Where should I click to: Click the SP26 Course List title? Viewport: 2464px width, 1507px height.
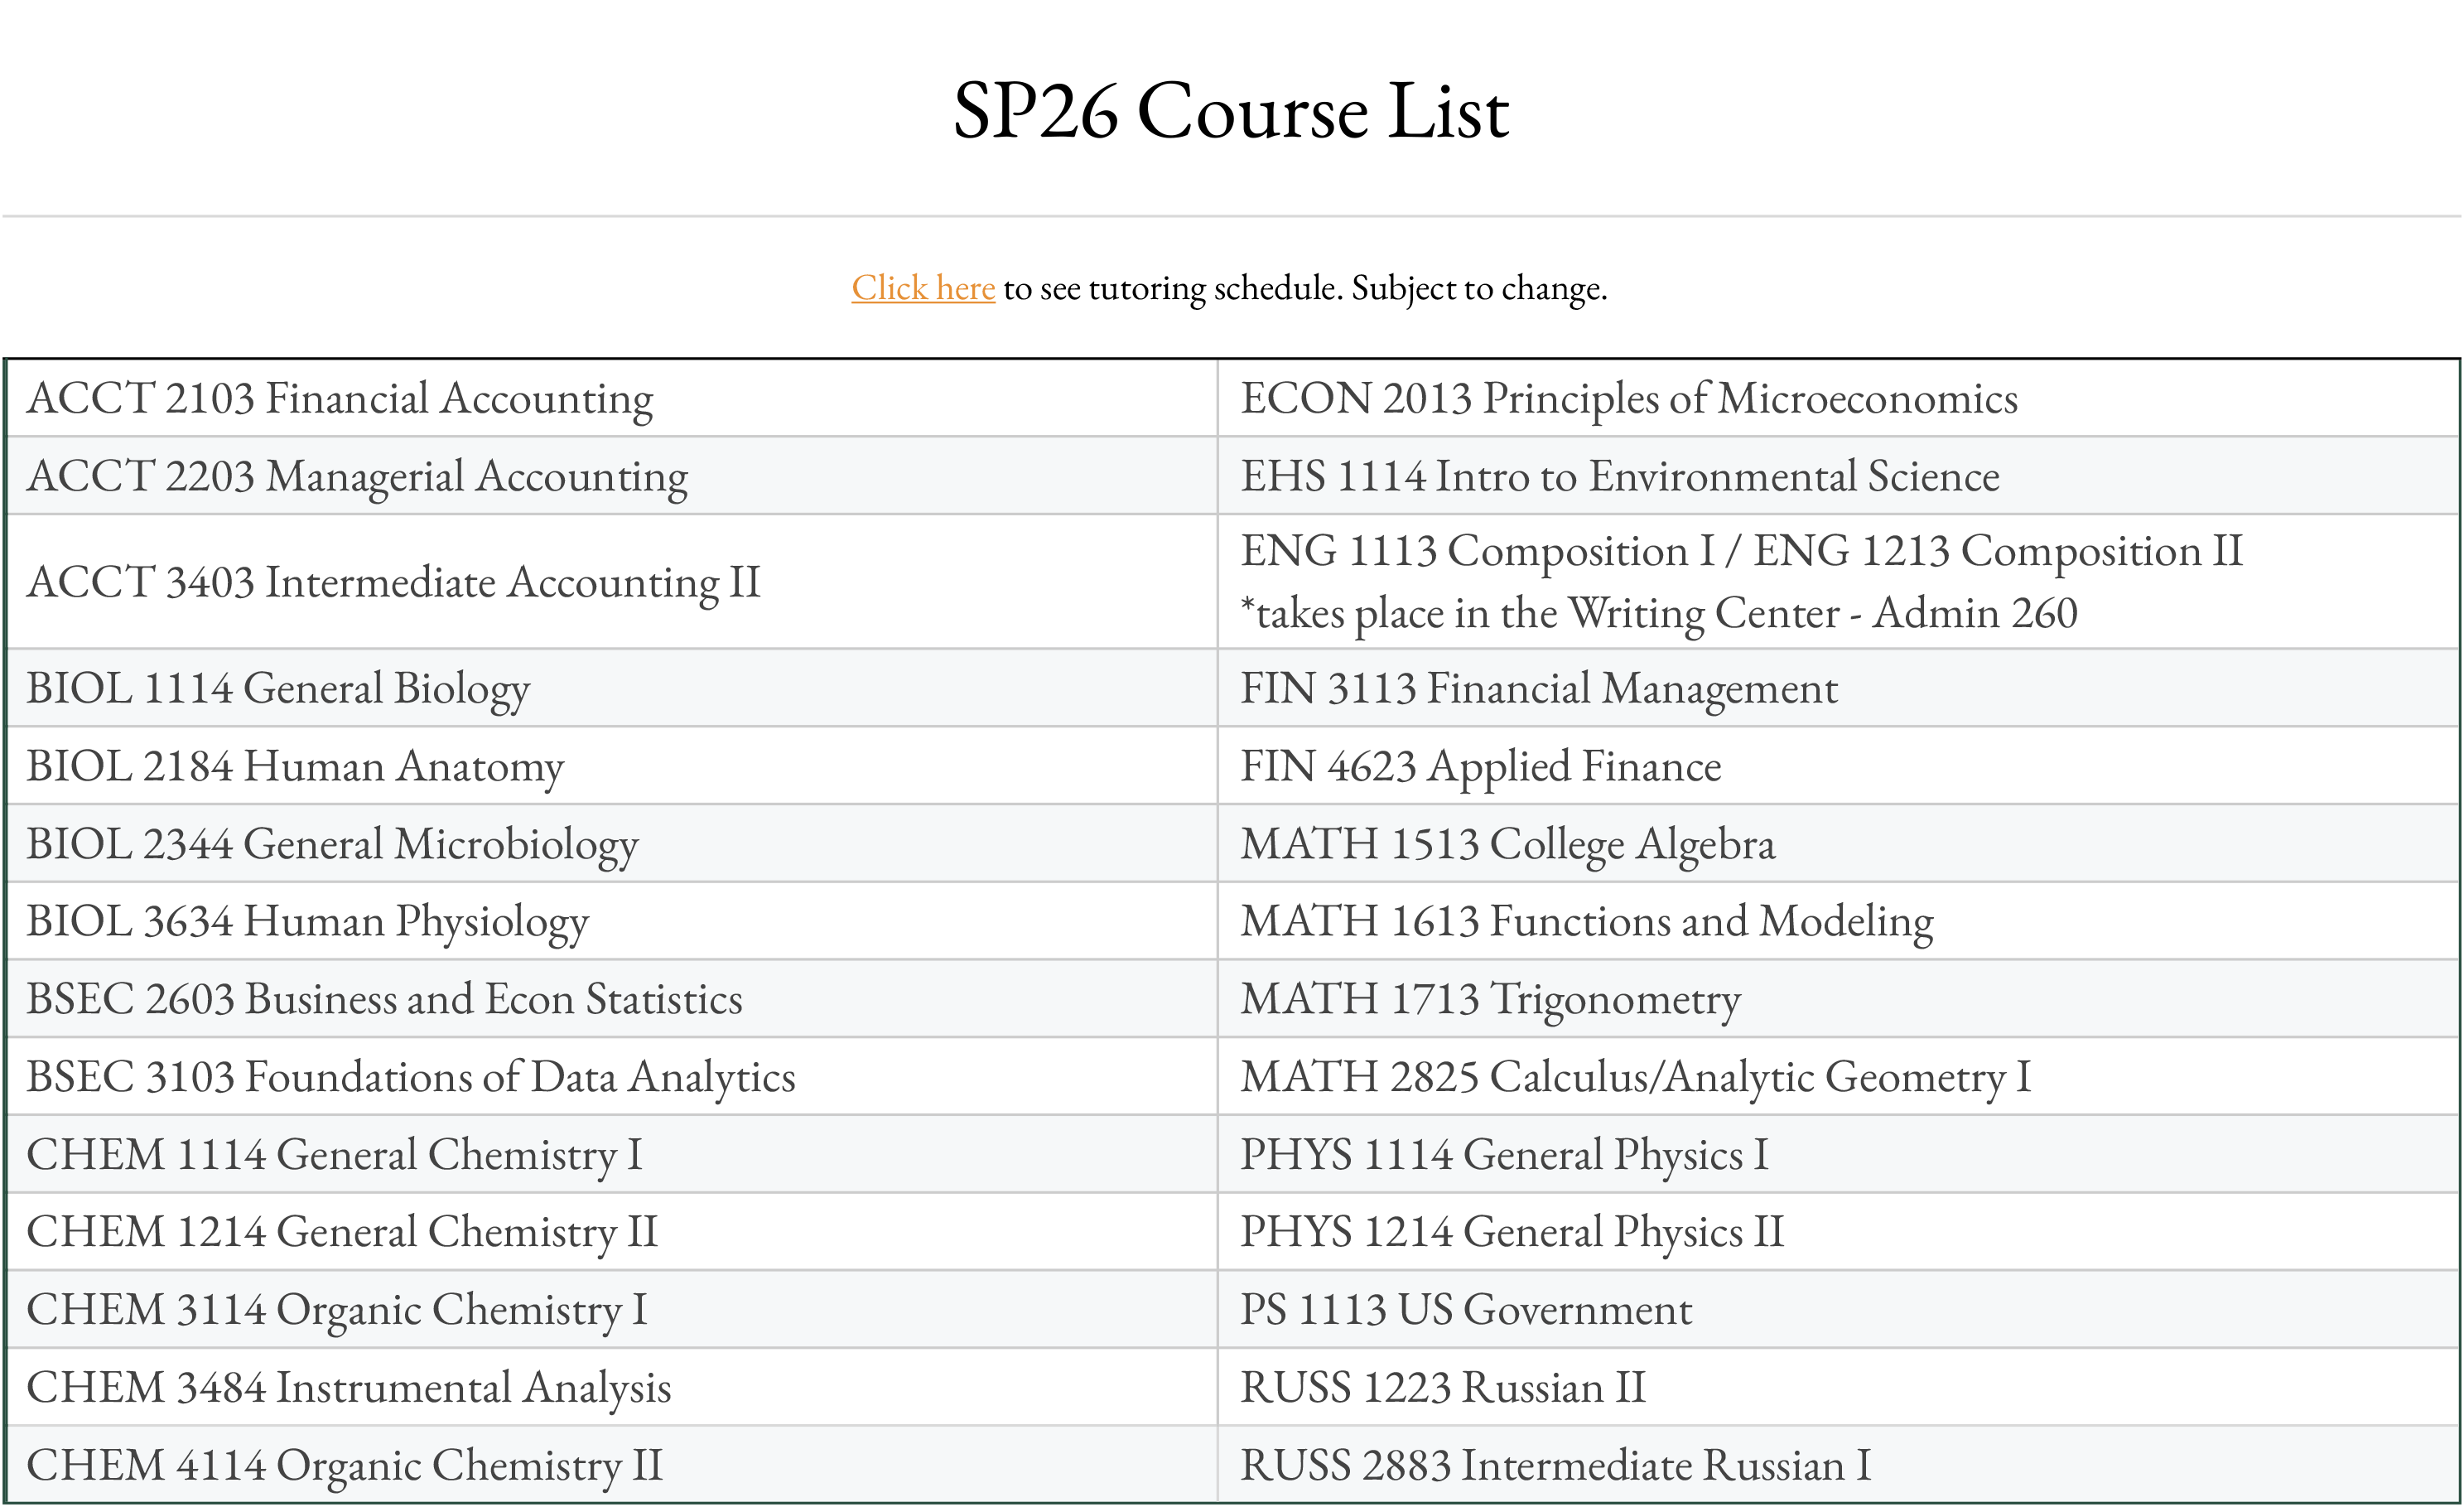[x=1231, y=111]
